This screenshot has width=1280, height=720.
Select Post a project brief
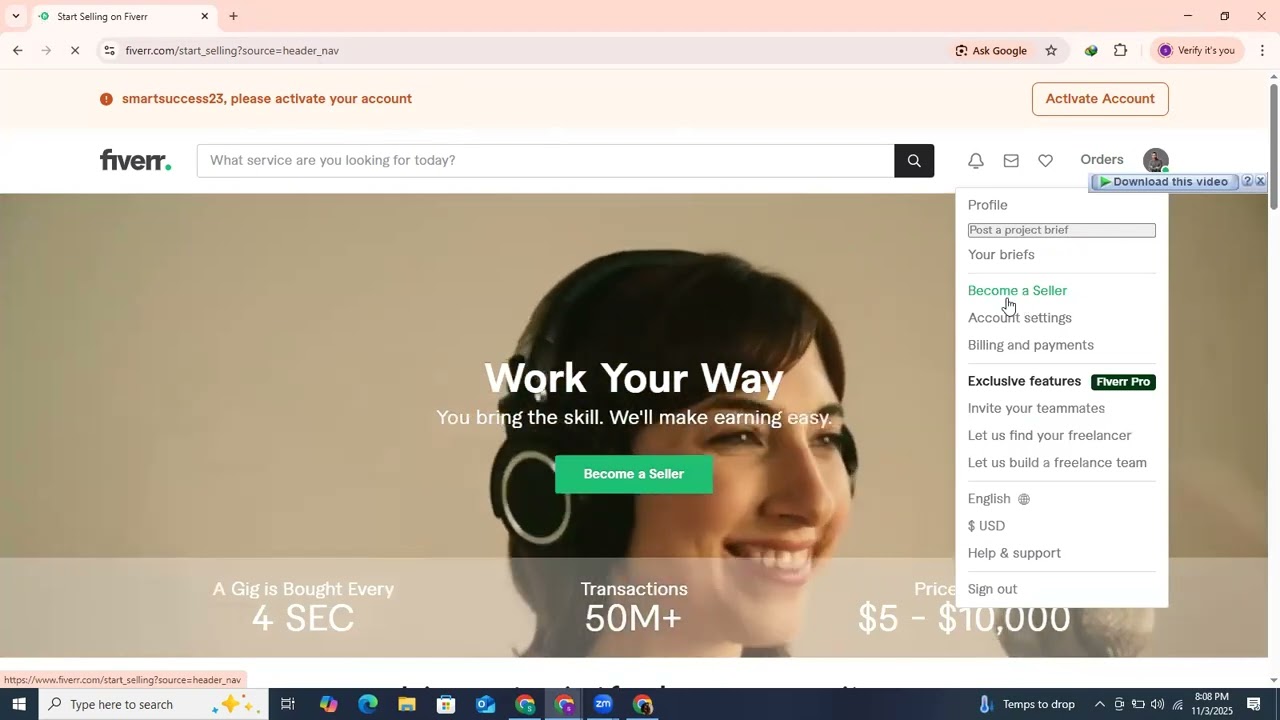[1061, 230]
